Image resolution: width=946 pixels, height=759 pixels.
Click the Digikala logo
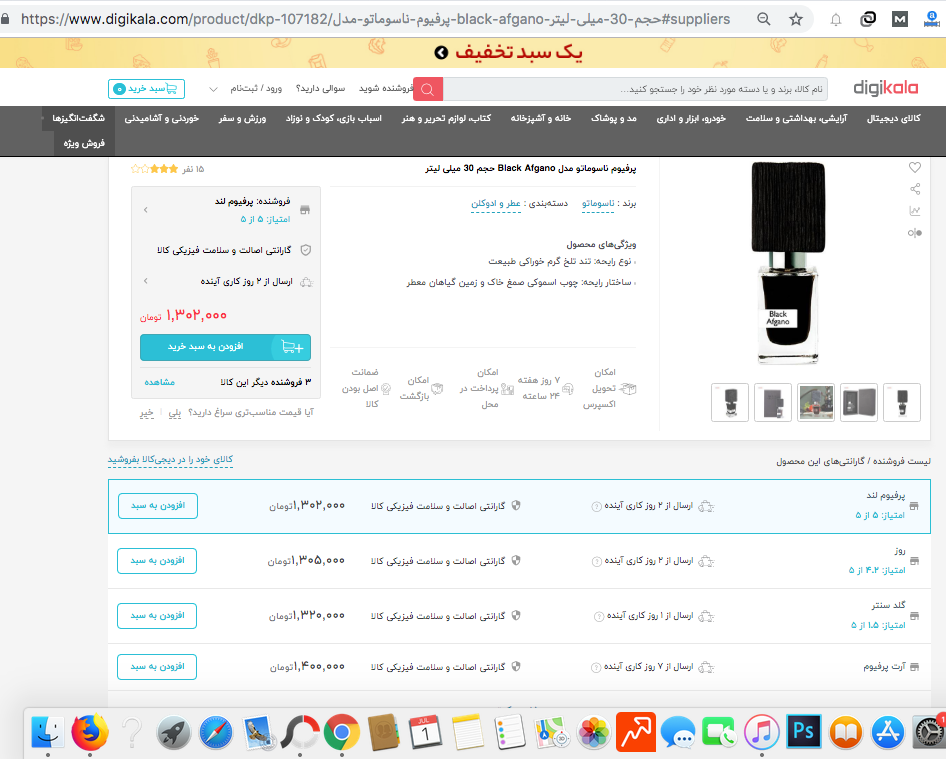click(x=885, y=89)
